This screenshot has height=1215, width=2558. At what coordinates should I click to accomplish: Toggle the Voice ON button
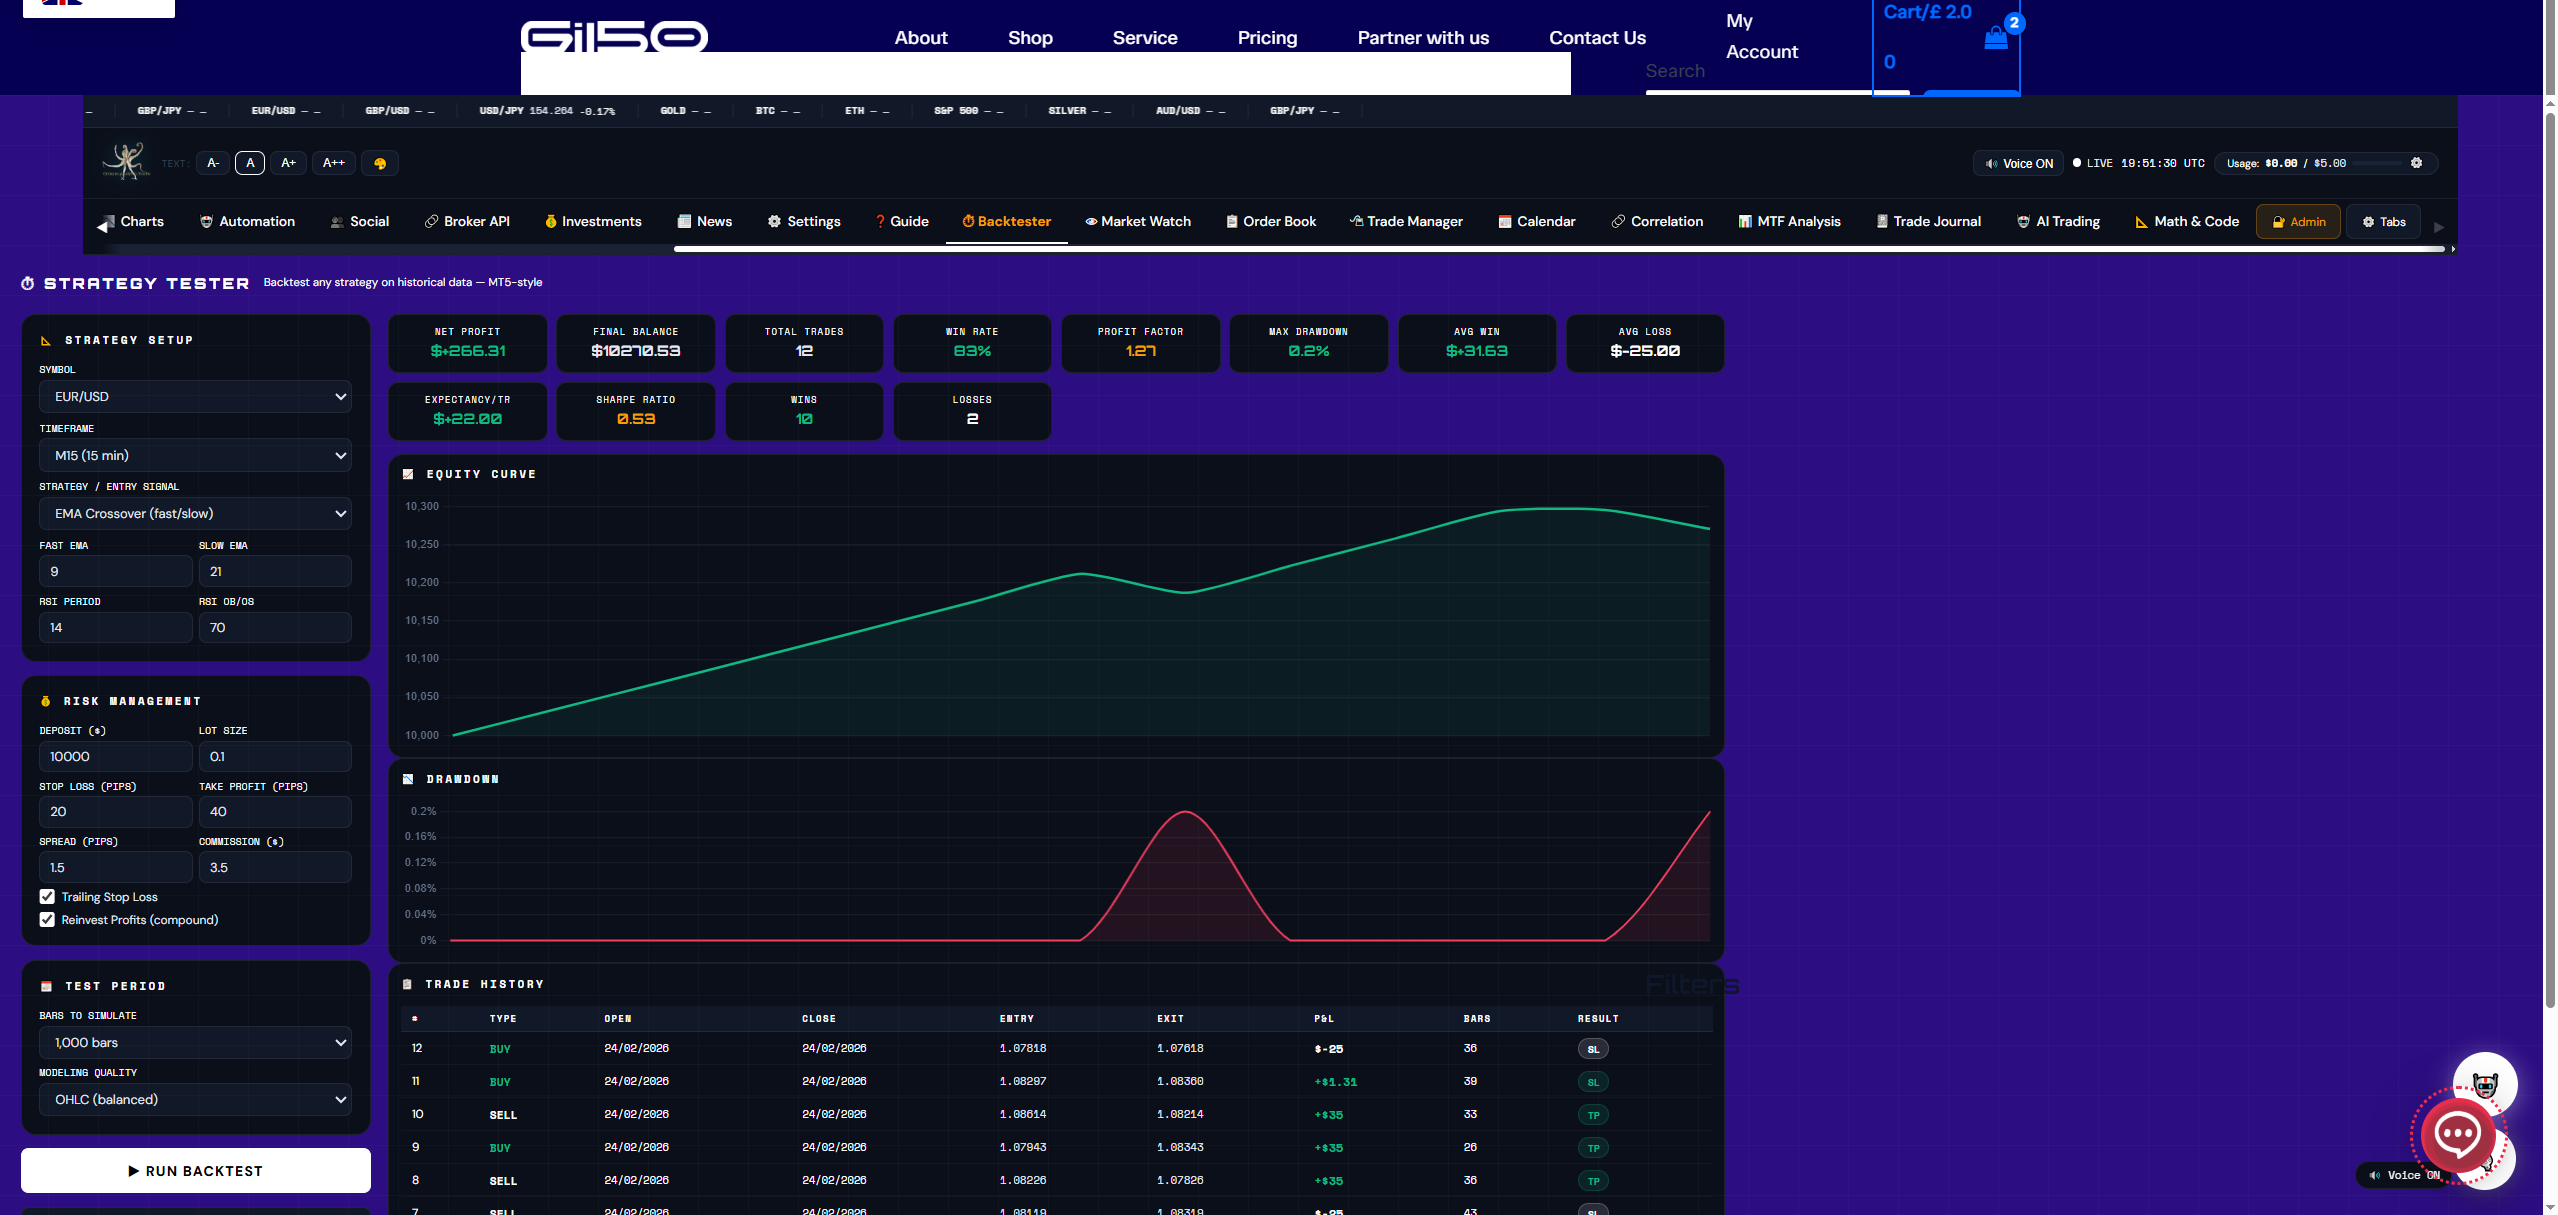[2018, 163]
